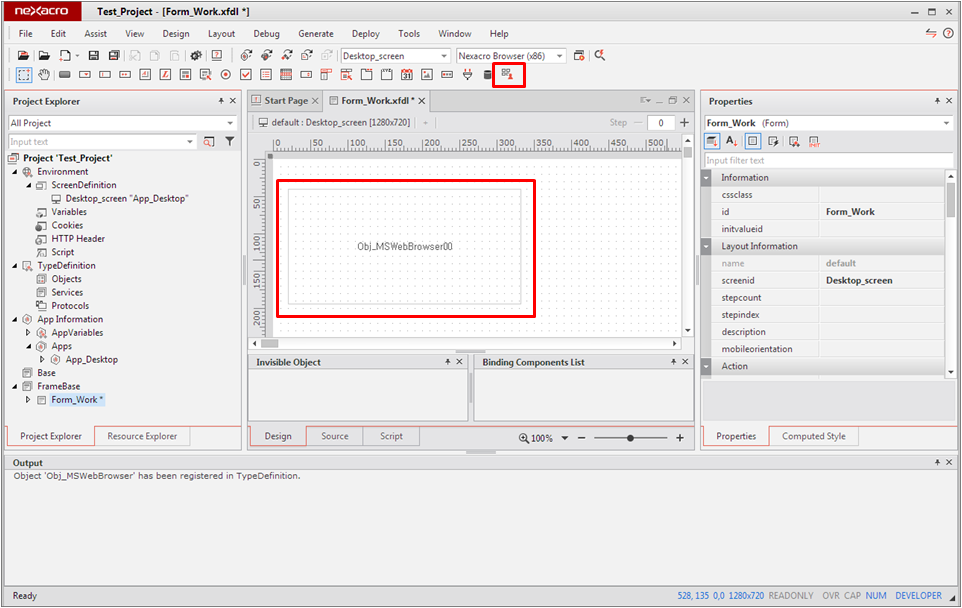962x608 pixels.
Task: Open the Generate menu
Action: [315, 34]
